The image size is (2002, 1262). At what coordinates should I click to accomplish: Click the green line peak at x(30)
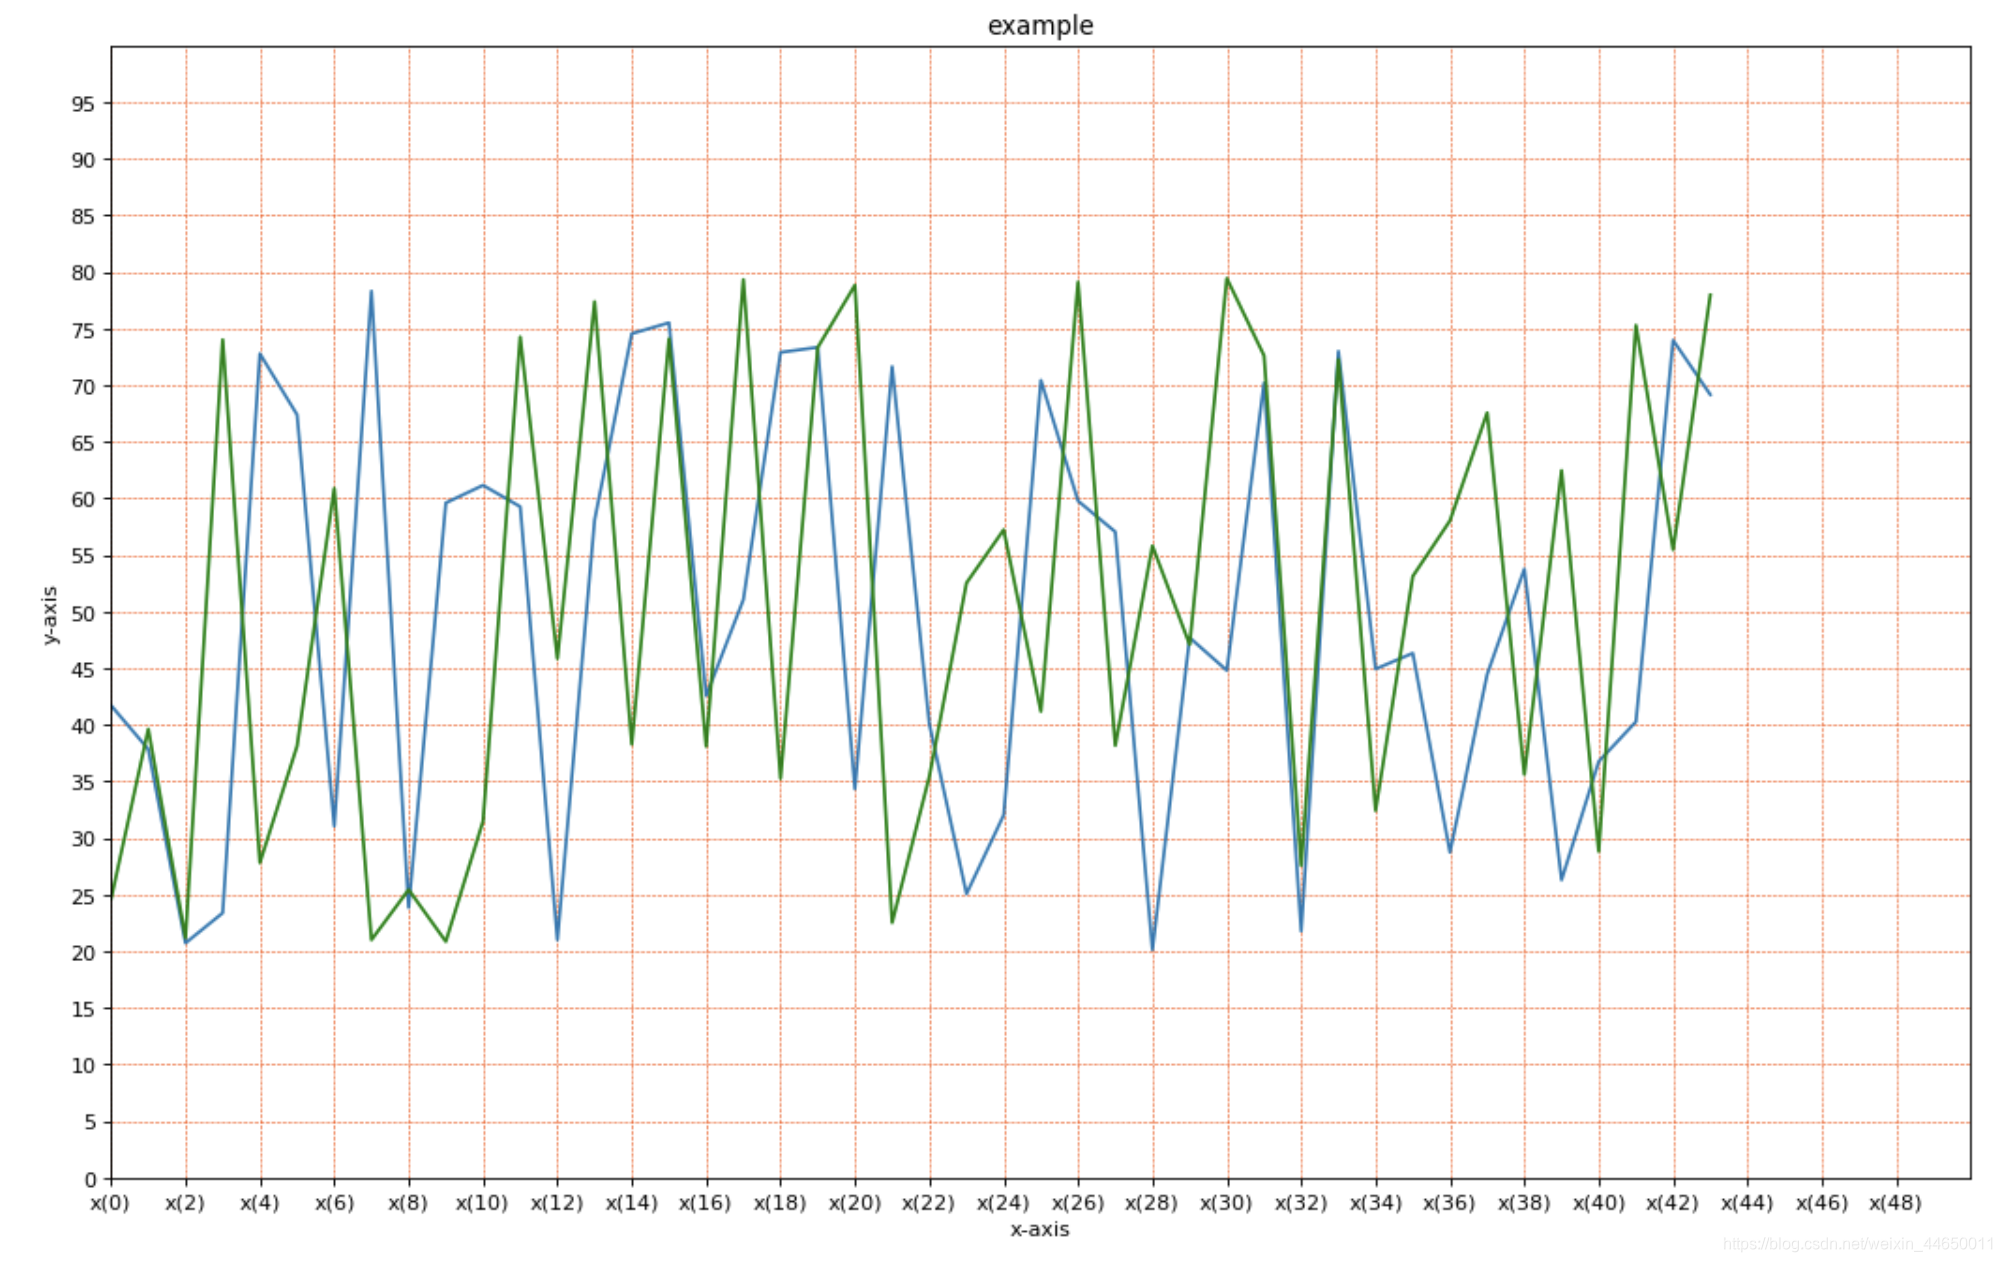click(1227, 279)
